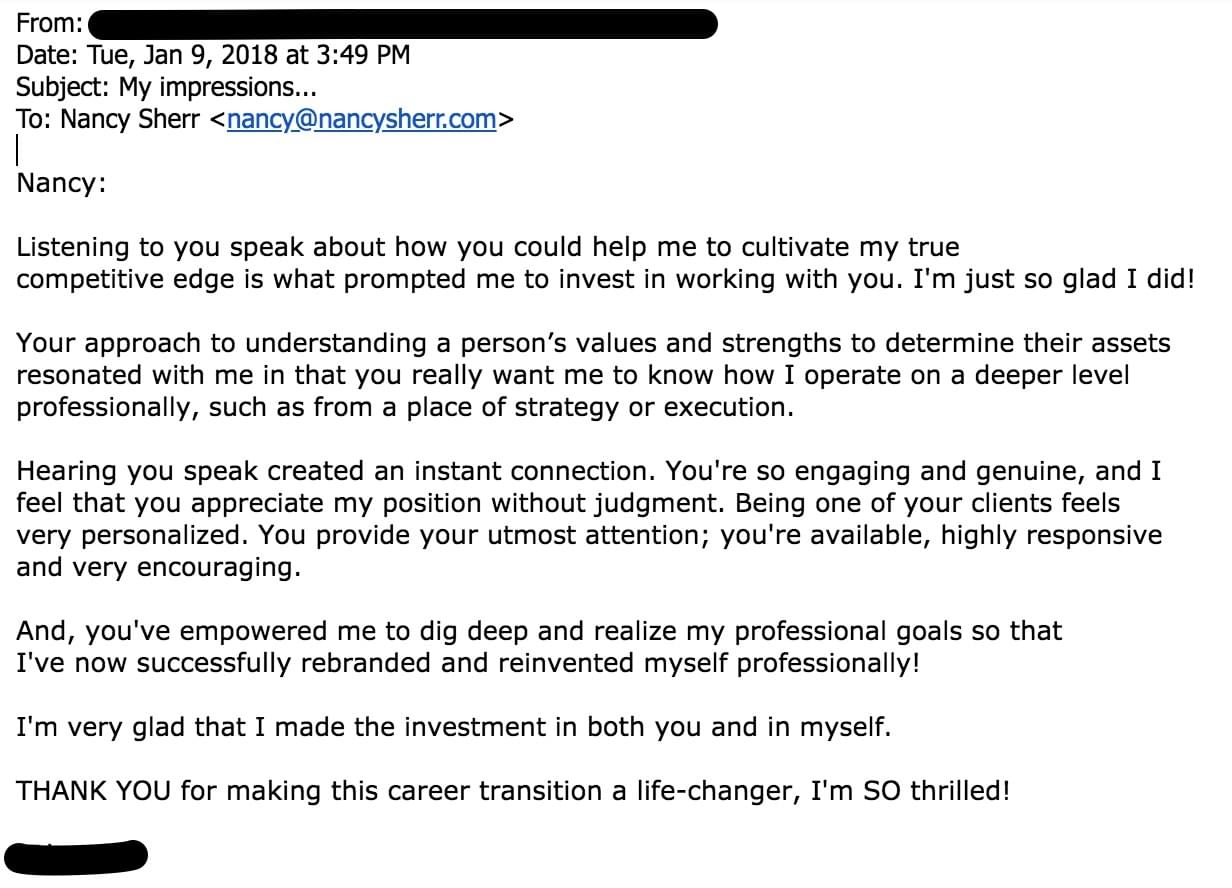Click the line starting "Your approach to understanding"

(593, 343)
